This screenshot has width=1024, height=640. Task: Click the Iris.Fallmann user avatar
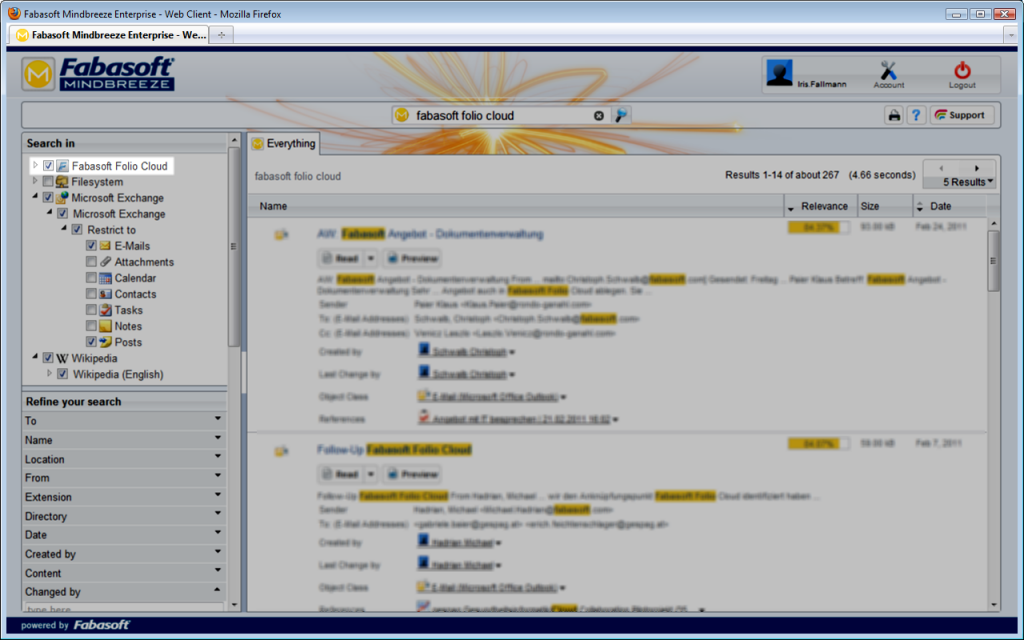(779, 72)
